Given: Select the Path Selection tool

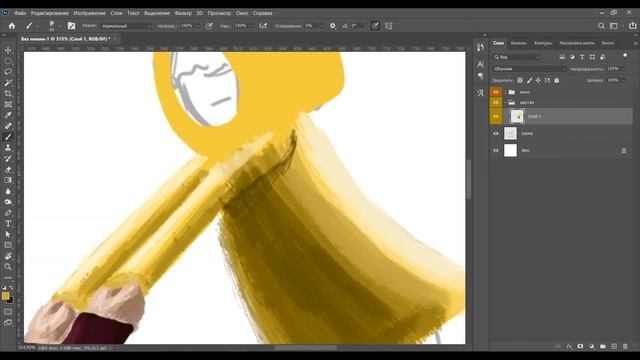Looking at the screenshot, I should click(8, 234).
